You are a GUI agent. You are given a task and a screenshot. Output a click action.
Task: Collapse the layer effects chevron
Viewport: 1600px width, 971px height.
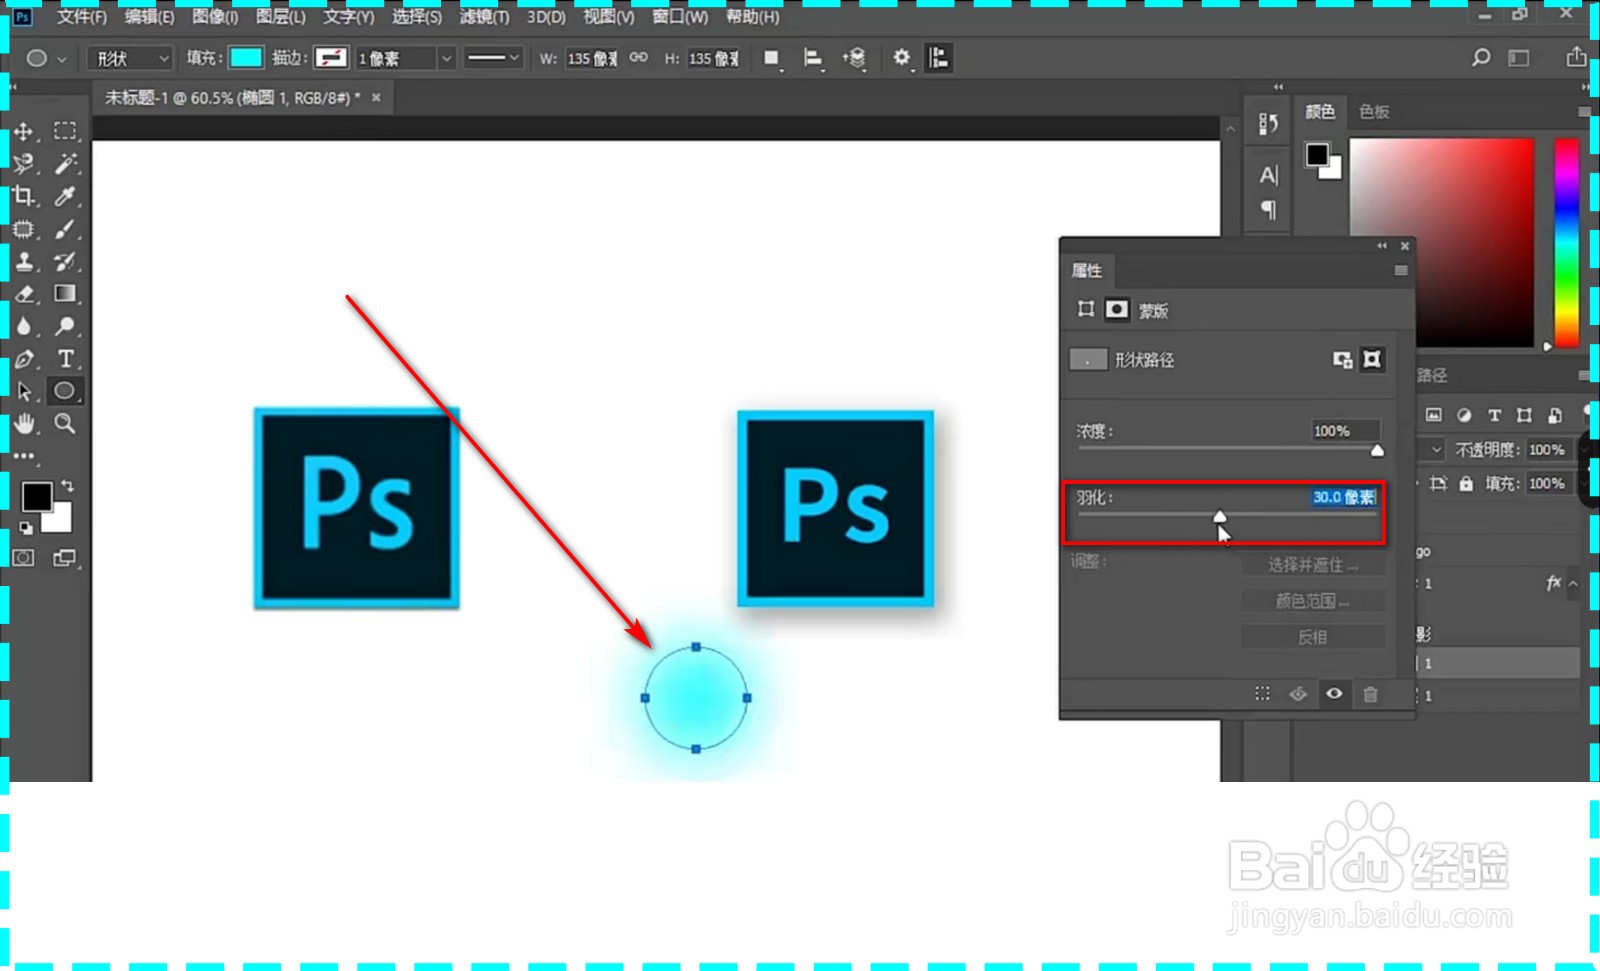click(x=1573, y=583)
